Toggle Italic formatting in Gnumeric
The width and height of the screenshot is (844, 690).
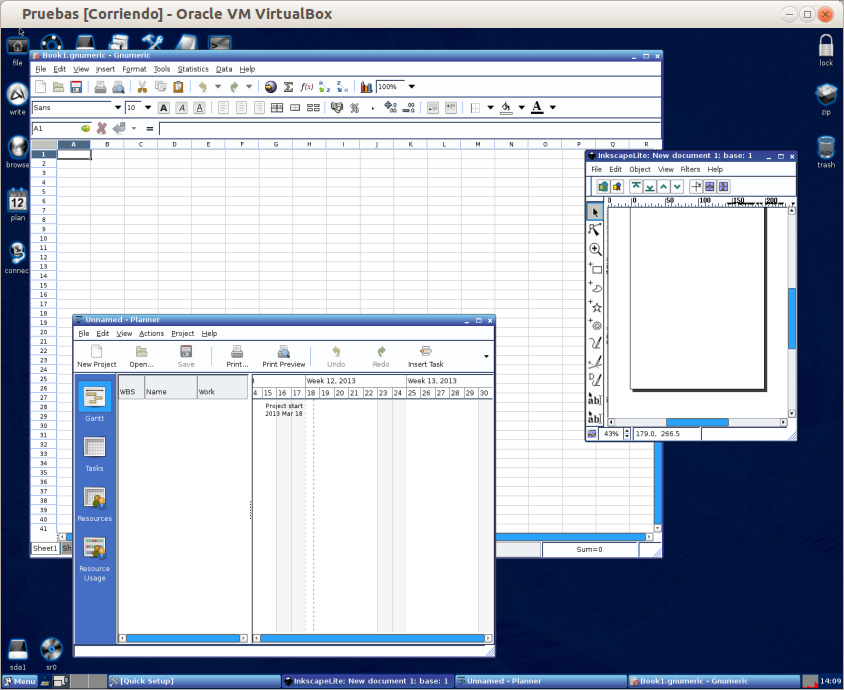[181, 108]
